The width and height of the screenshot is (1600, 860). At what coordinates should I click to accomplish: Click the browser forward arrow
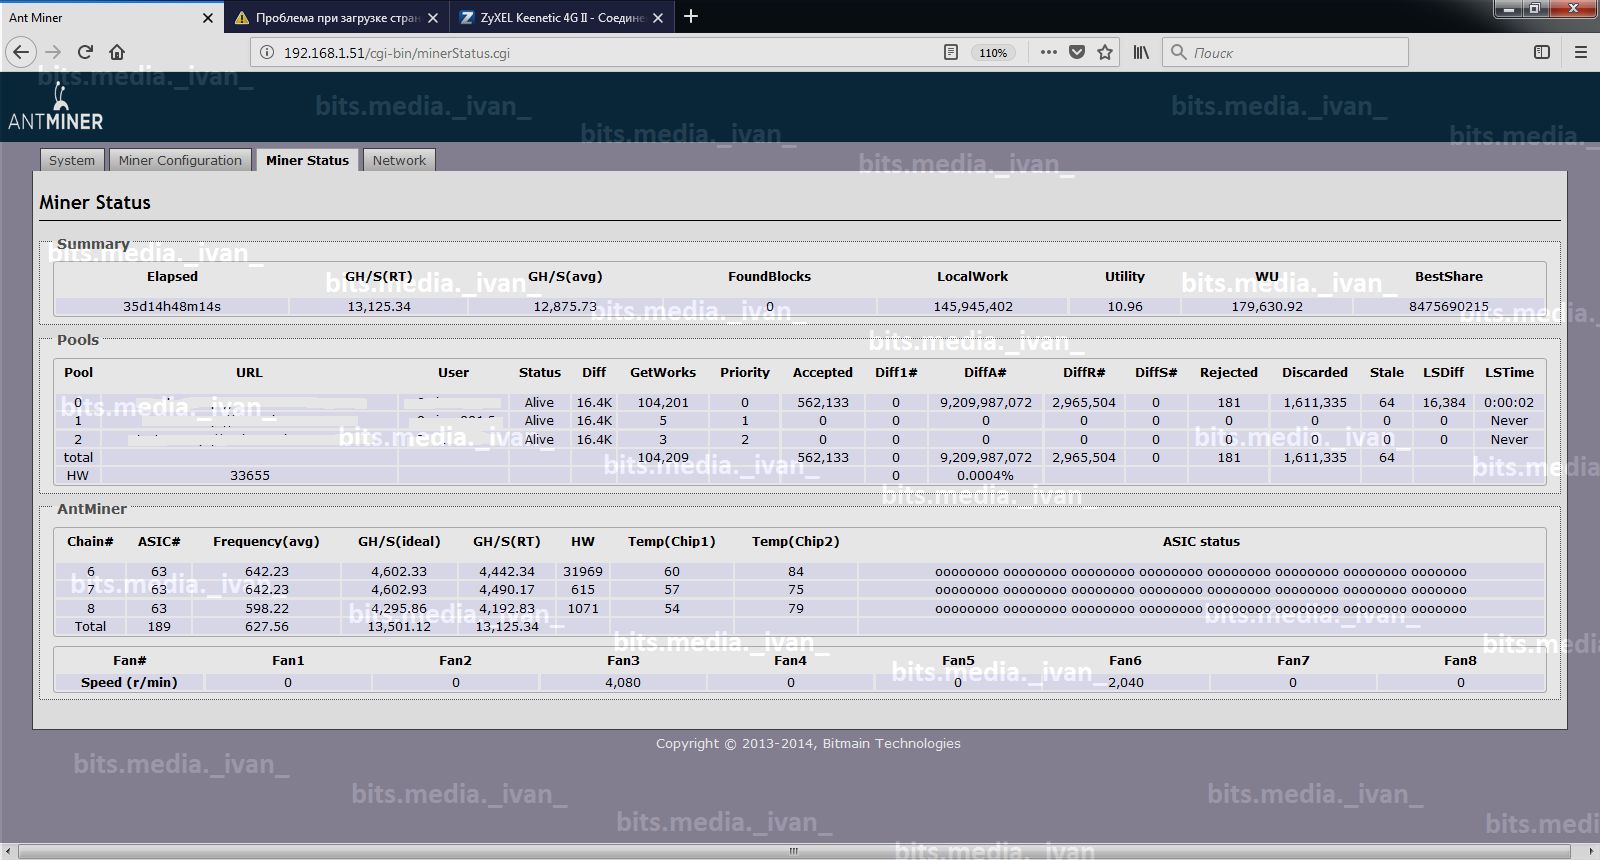[53, 52]
